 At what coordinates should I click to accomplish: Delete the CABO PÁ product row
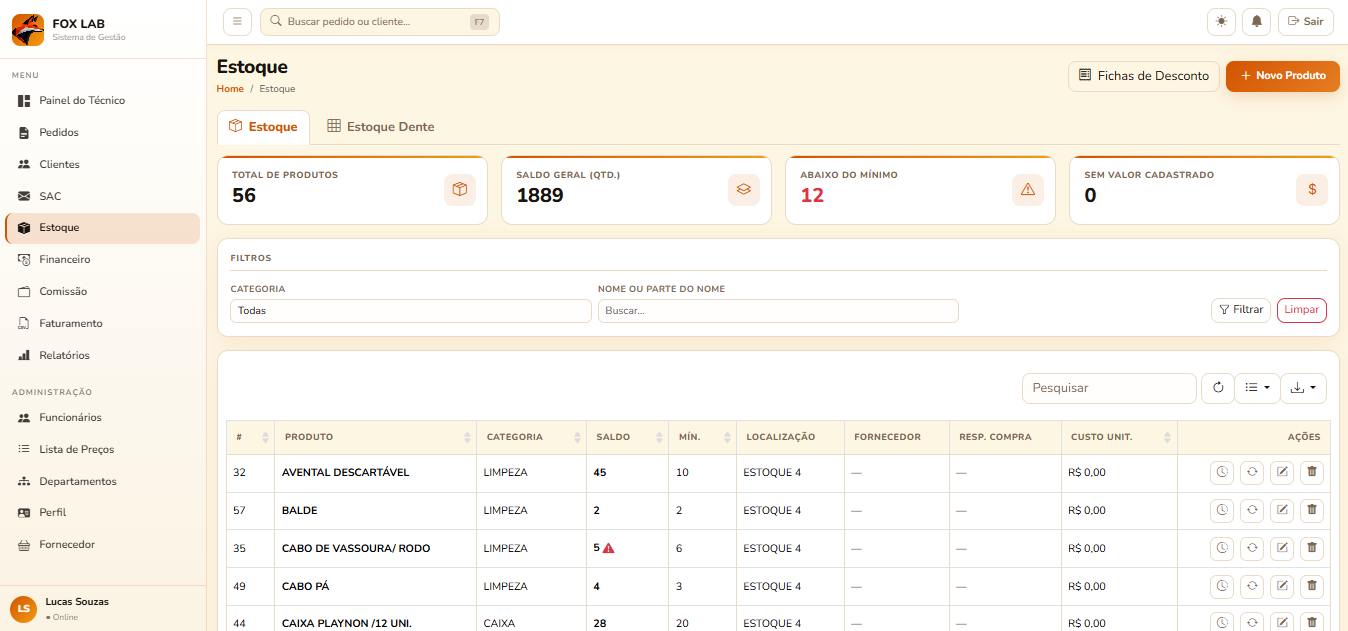pyautogui.click(x=1311, y=586)
